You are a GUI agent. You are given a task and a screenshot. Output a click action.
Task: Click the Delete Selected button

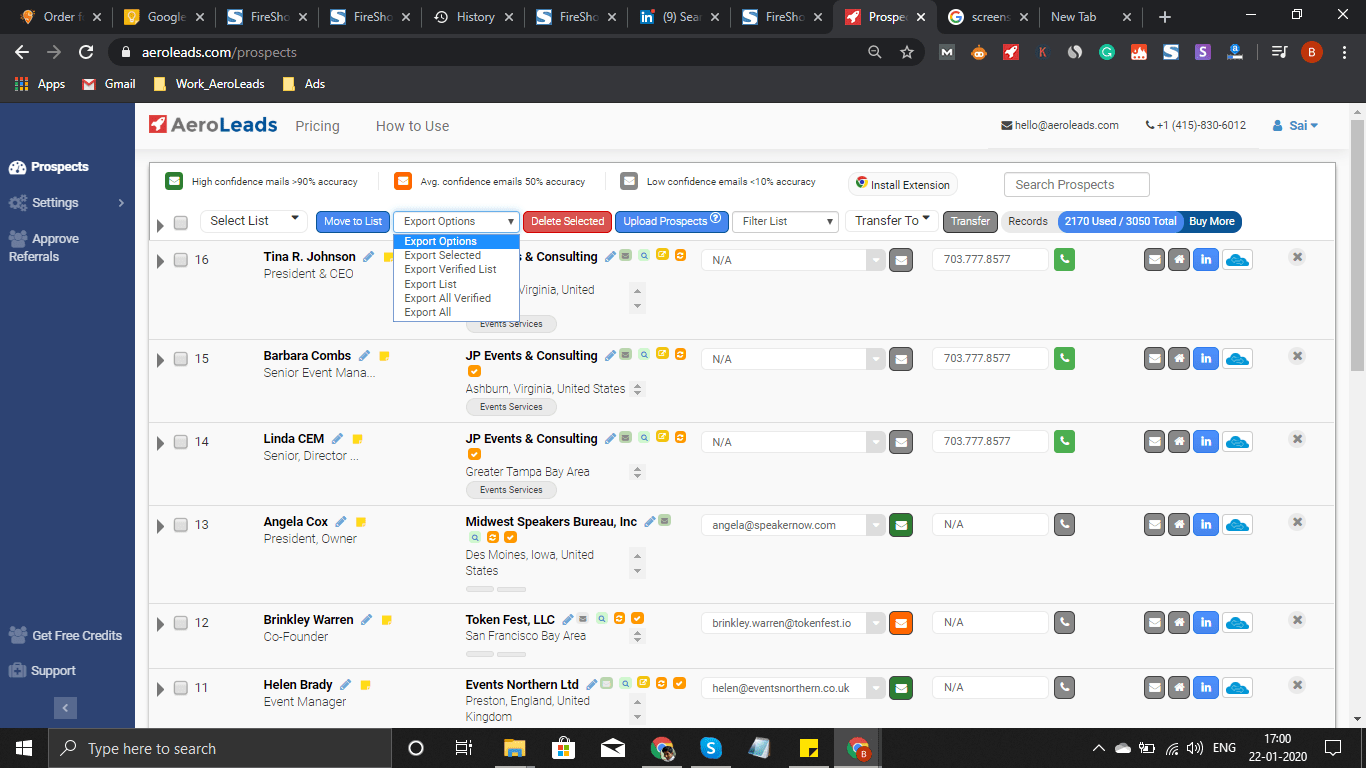[x=567, y=221]
